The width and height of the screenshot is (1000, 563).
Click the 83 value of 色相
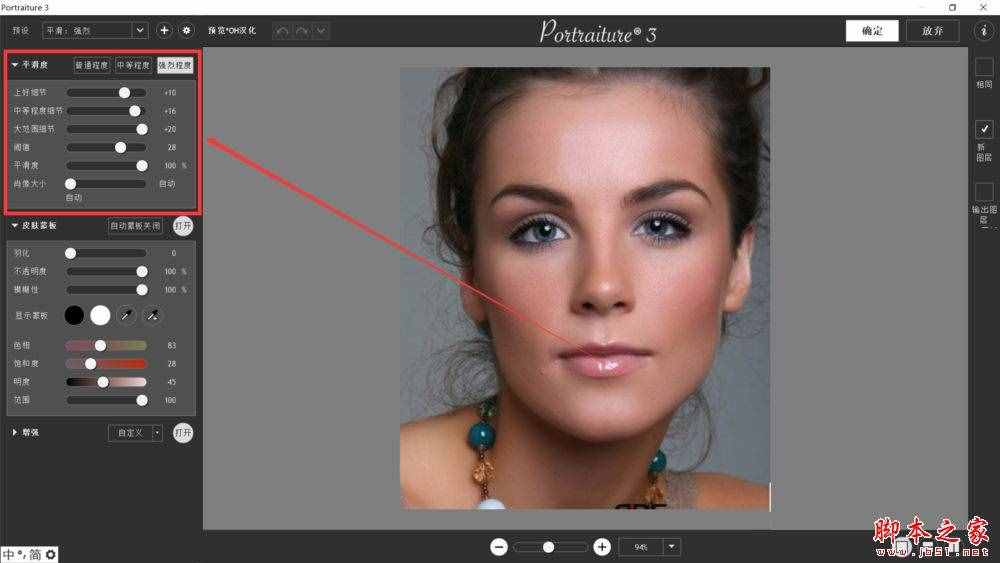coord(172,345)
